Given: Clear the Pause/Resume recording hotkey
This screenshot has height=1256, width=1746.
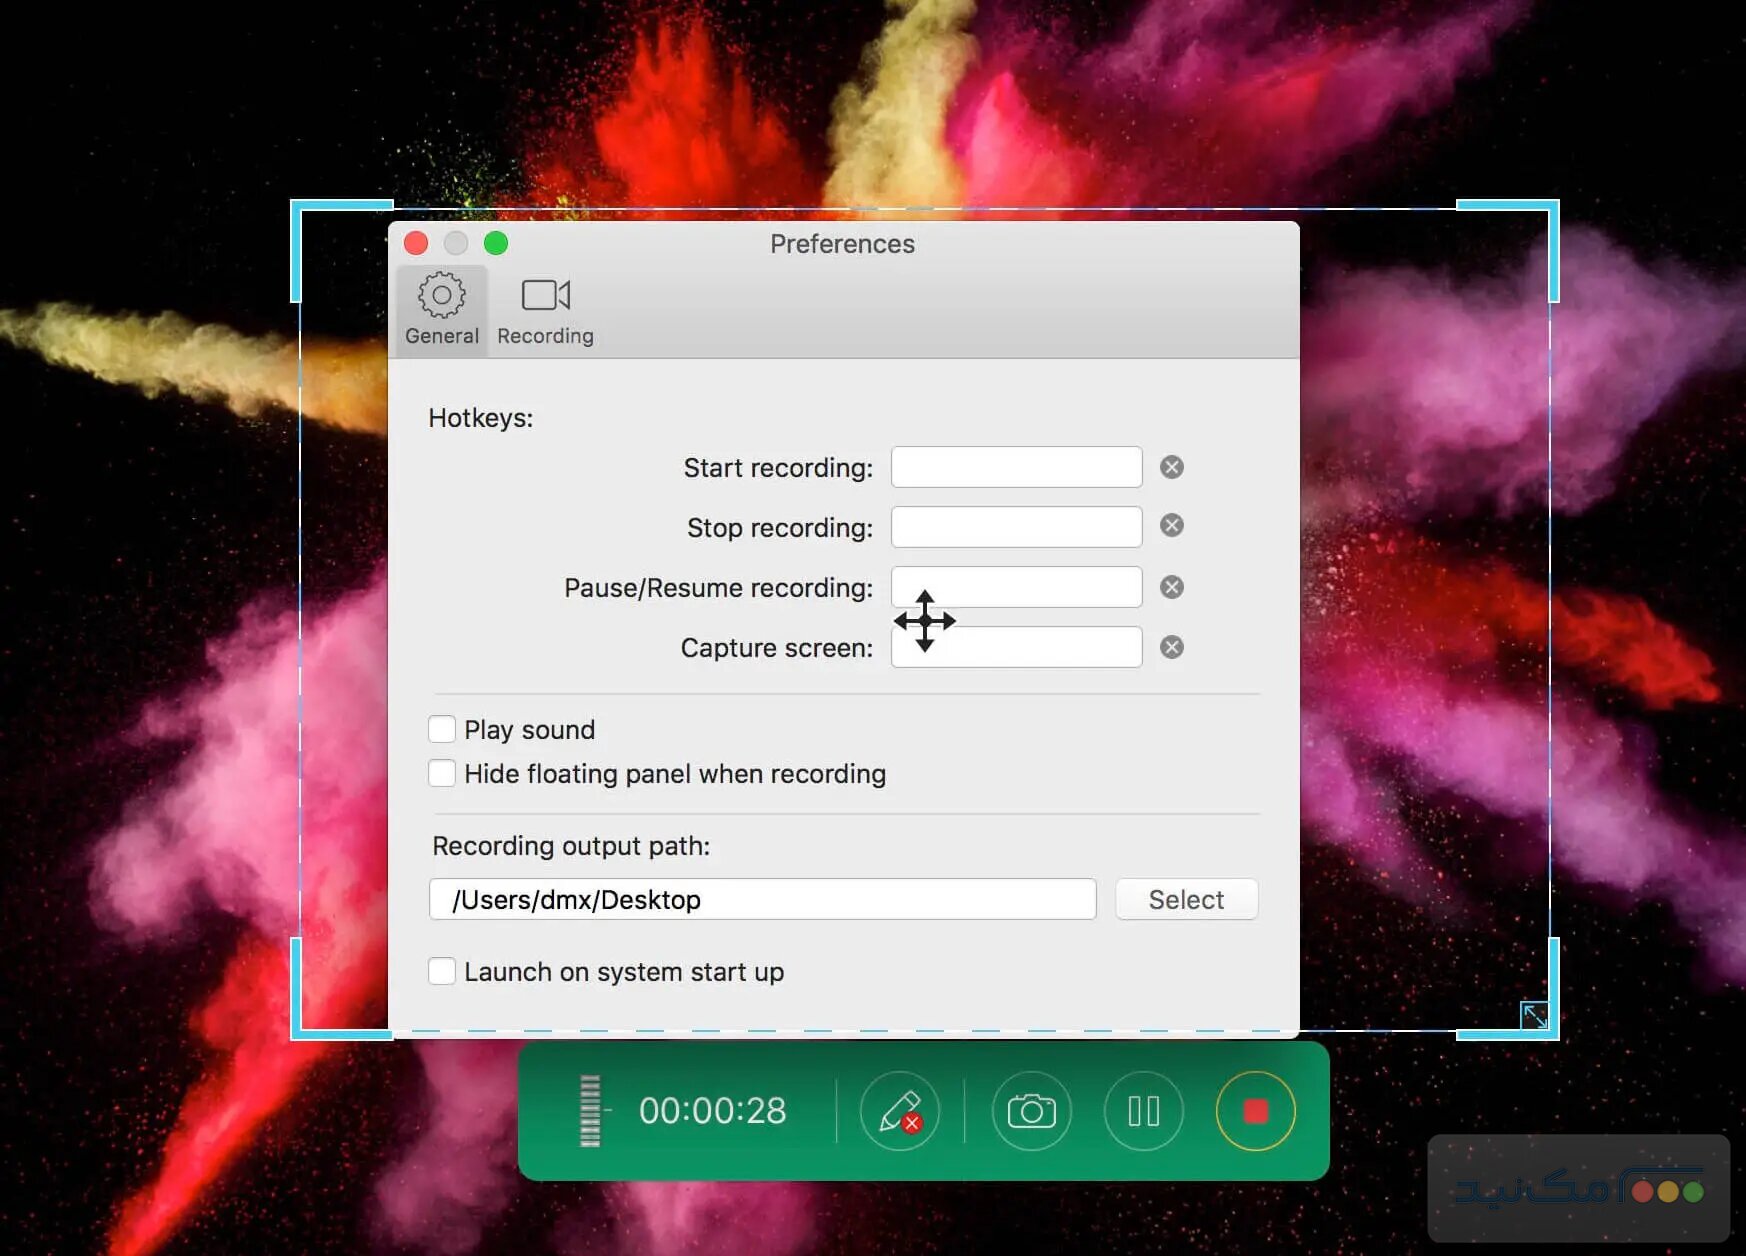Looking at the screenshot, I should tap(1170, 587).
